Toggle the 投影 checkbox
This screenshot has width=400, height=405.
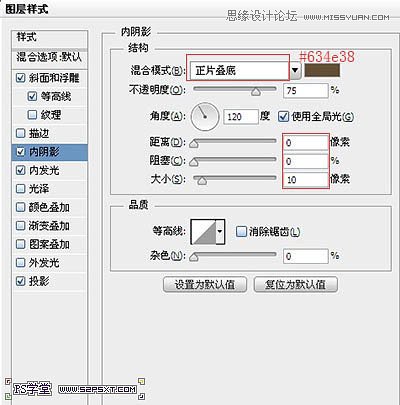[20, 281]
